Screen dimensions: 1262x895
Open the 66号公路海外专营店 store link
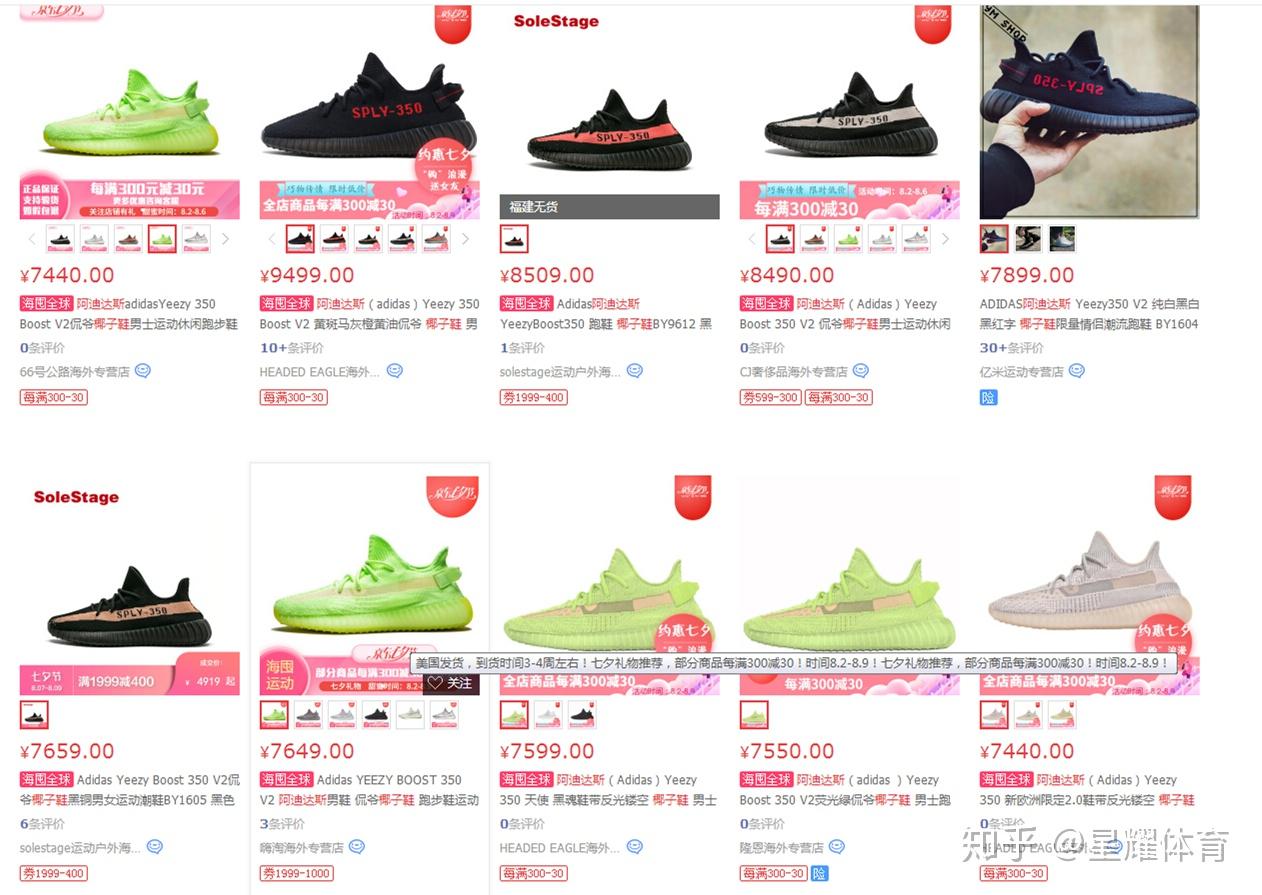[75, 371]
